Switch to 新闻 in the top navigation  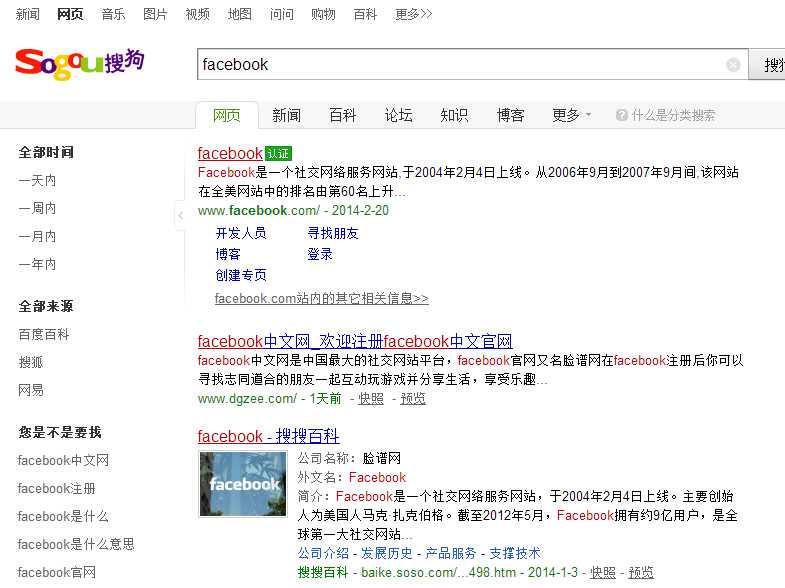(28, 14)
